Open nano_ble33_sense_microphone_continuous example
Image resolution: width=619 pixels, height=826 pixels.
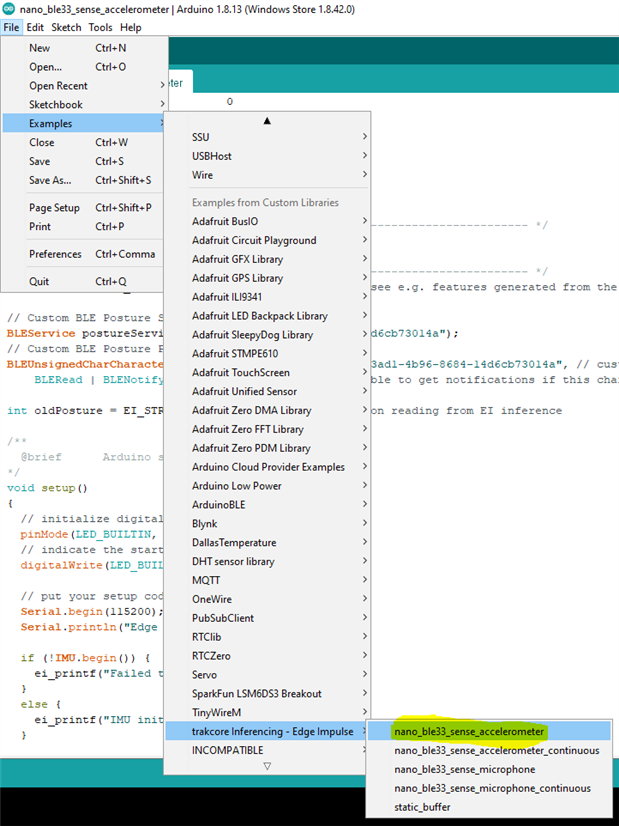pyautogui.click(x=489, y=789)
